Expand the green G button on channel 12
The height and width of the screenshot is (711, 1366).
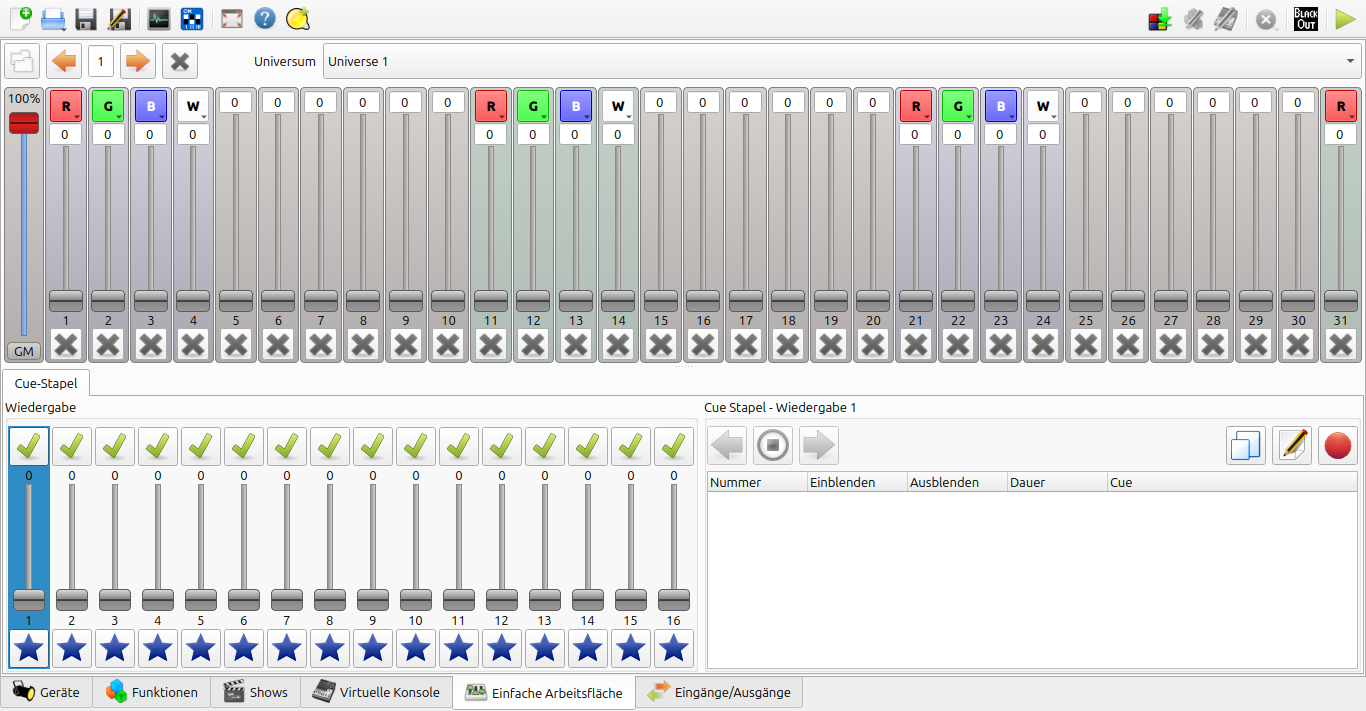click(533, 106)
